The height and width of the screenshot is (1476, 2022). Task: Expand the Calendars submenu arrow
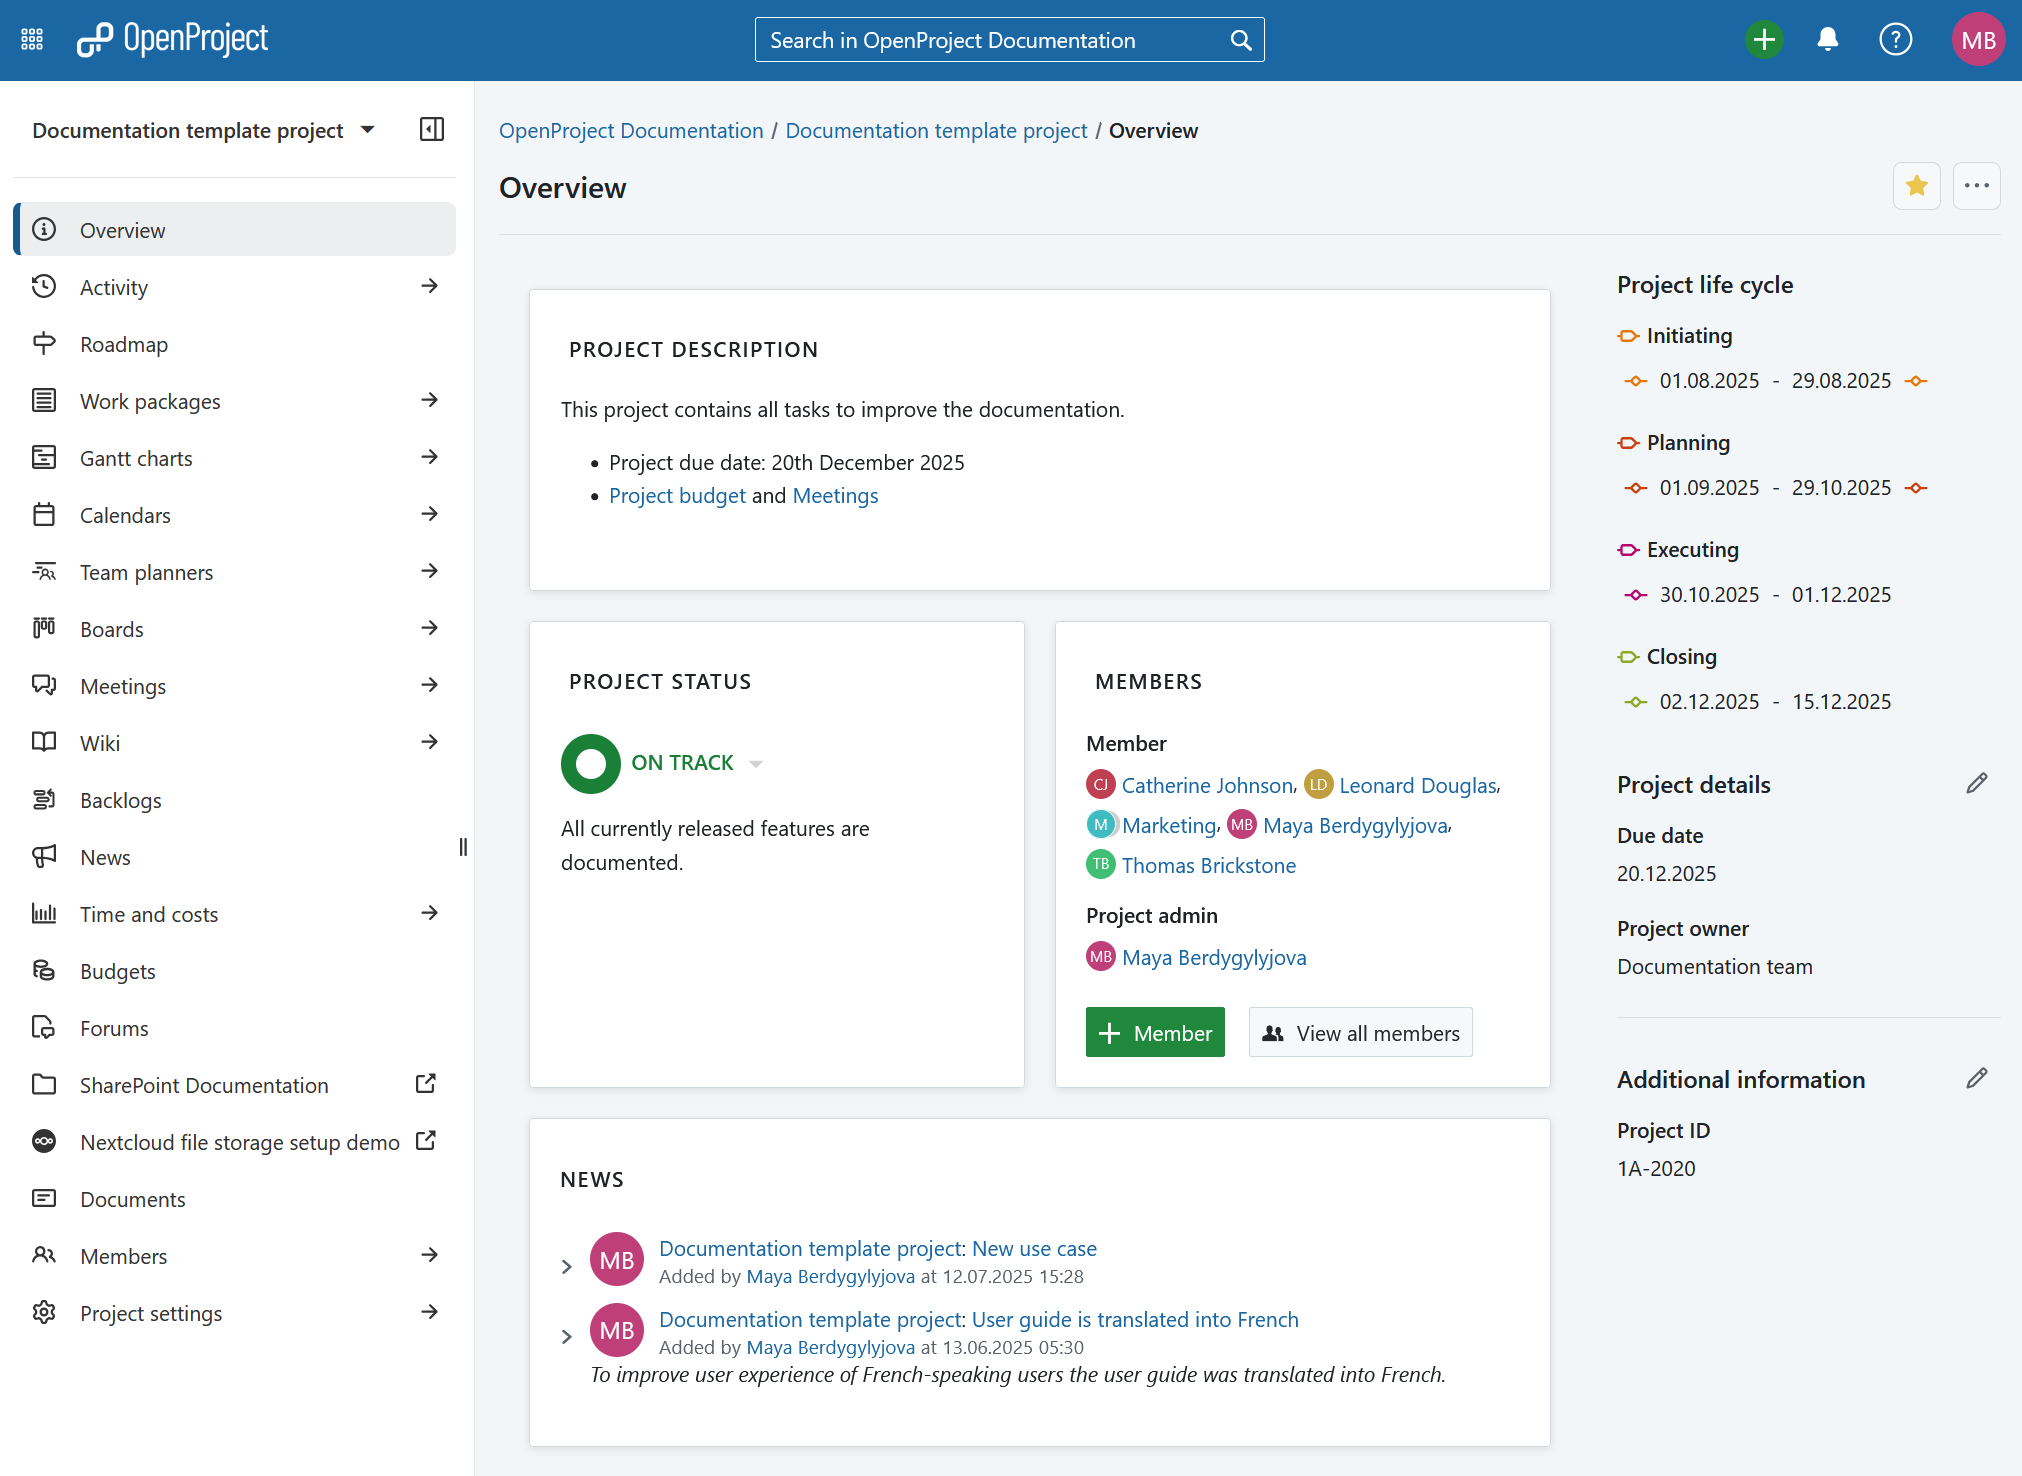coord(430,515)
